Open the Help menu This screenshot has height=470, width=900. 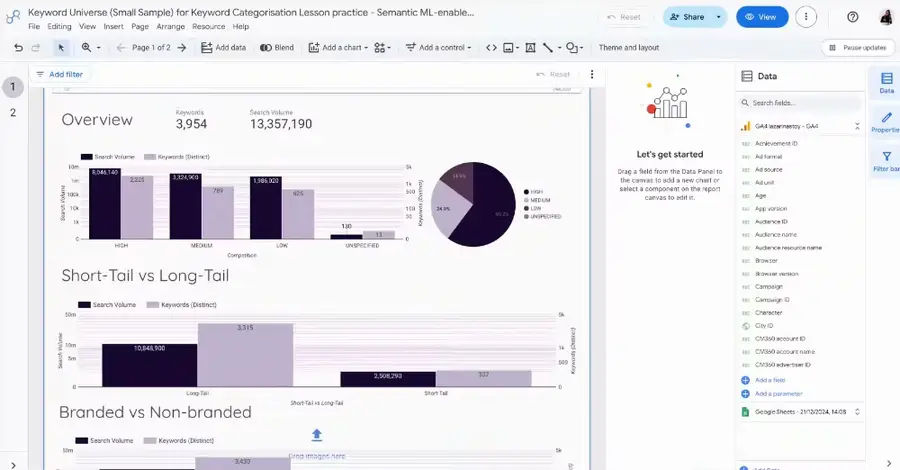[x=240, y=26]
